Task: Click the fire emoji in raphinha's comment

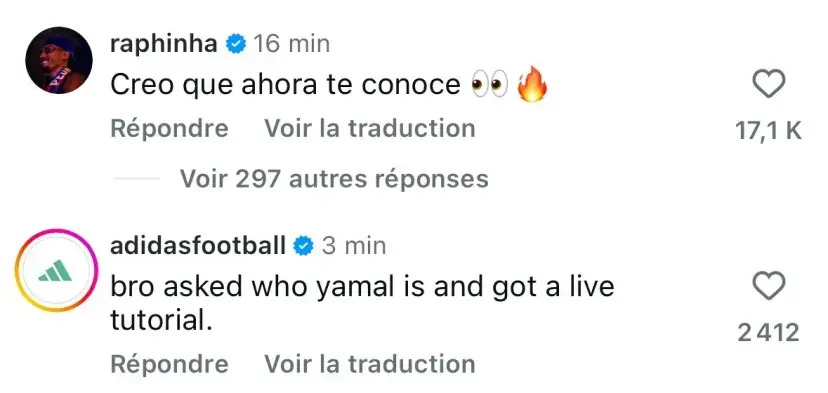Action: [531, 85]
